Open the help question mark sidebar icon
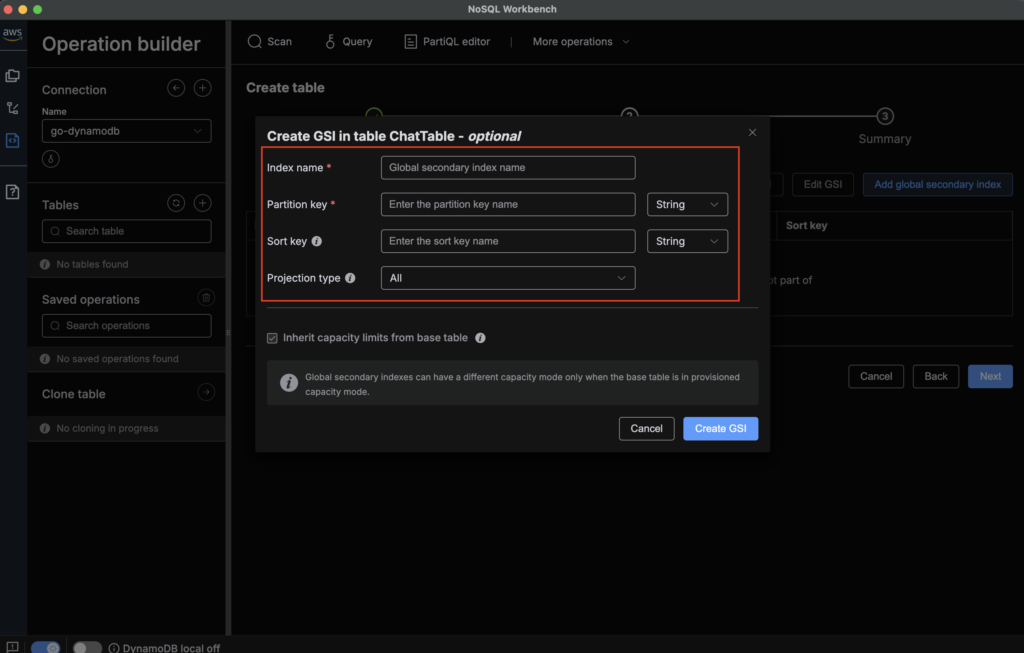 pyautogui.click(x=13, y=192)
